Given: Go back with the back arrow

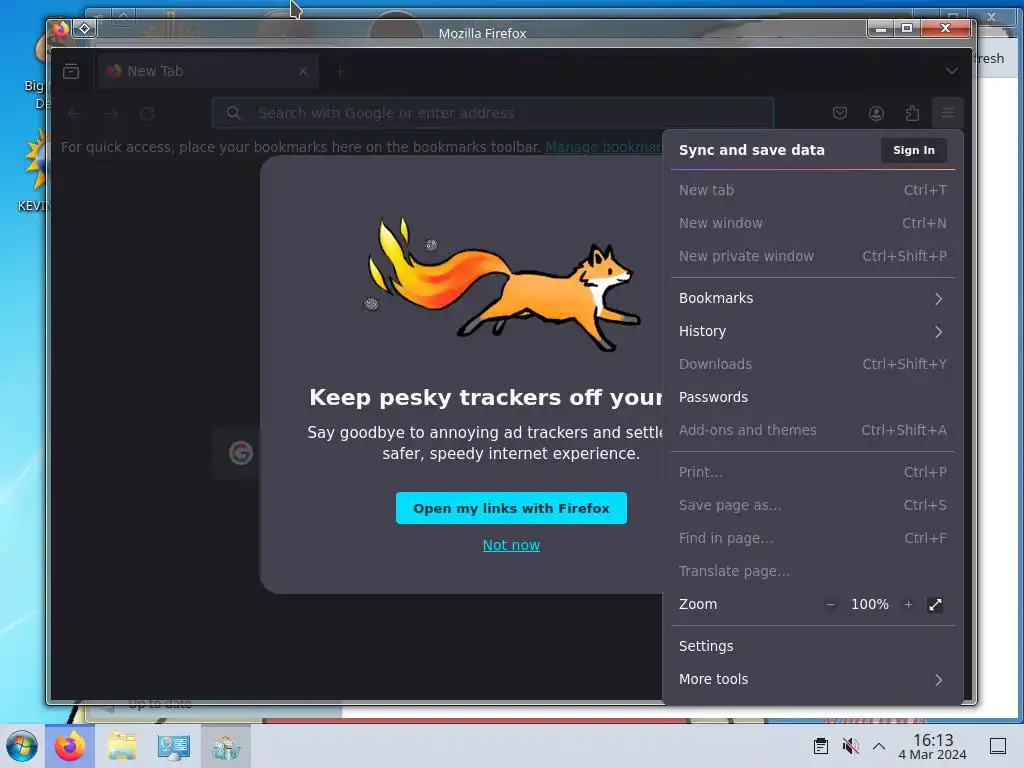Looking at the screenshot, I should pyautogui.click(x=75, y=114).
